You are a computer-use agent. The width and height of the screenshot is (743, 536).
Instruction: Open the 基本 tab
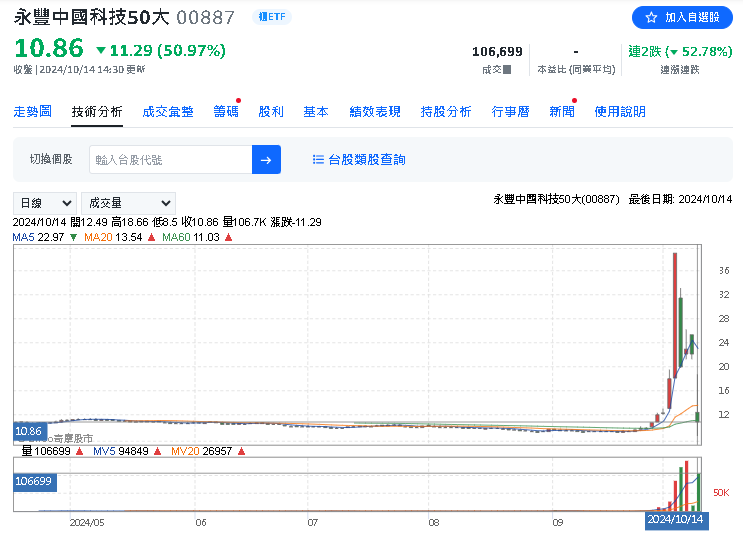316,111
